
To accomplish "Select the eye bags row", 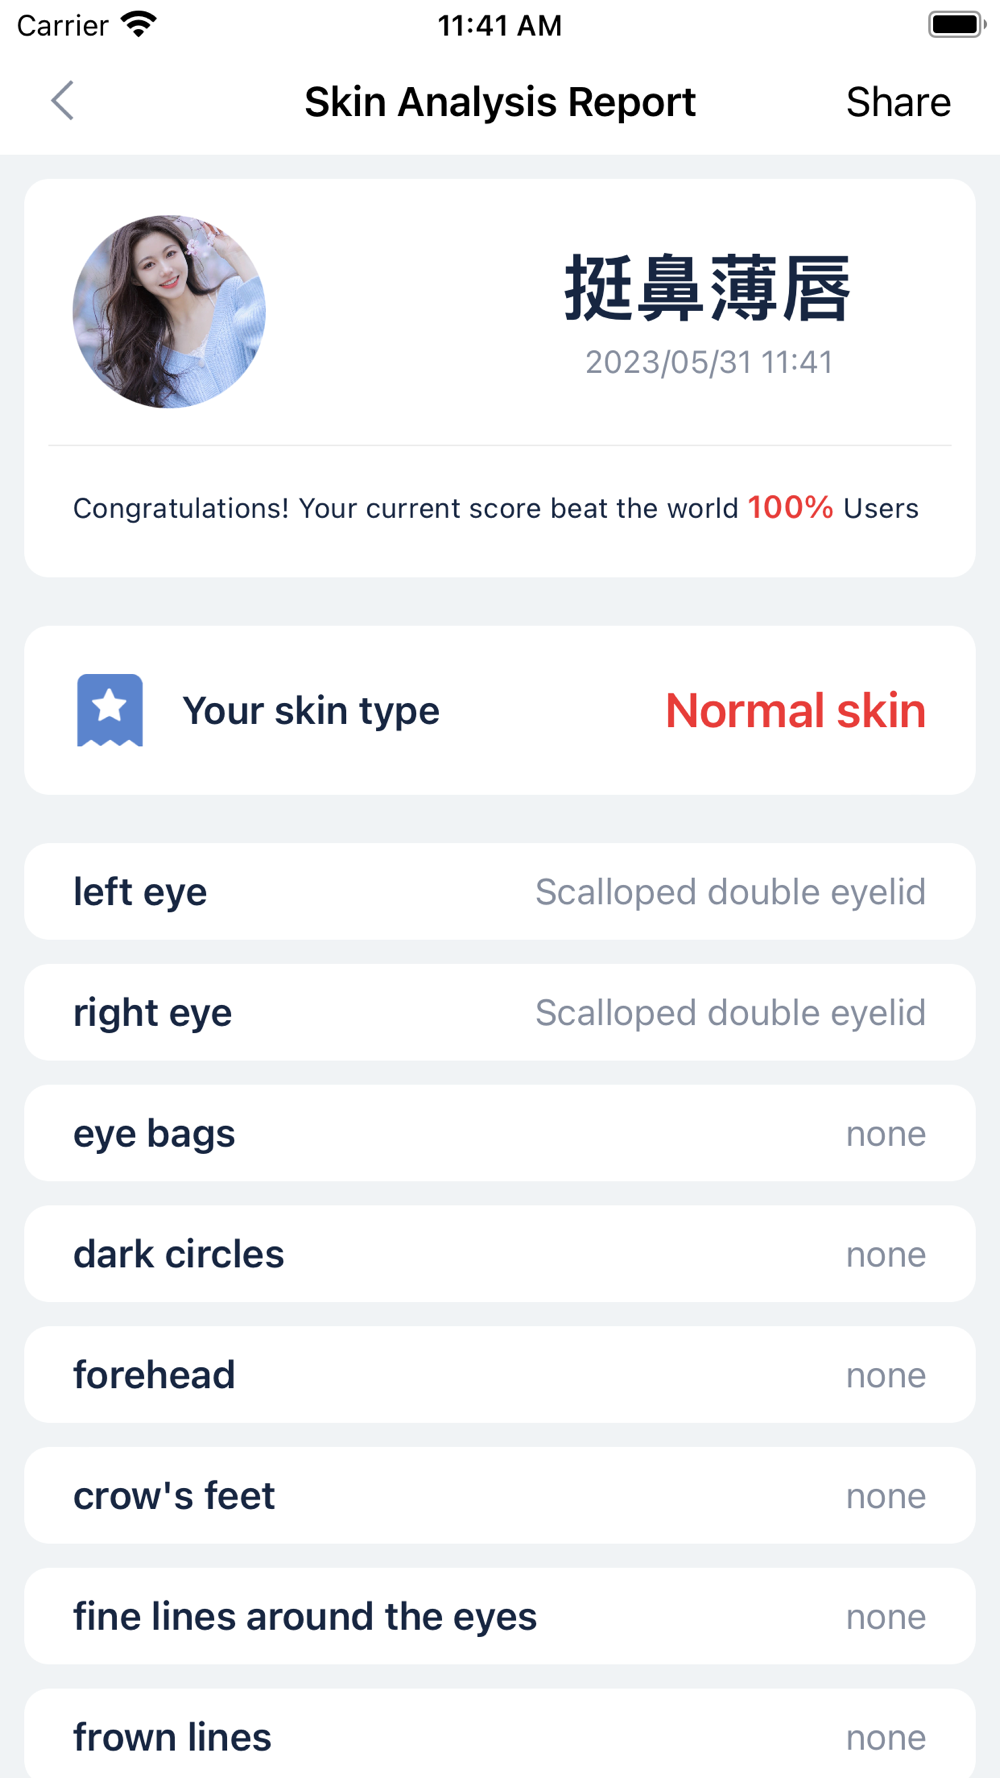I will point(500,1133).
